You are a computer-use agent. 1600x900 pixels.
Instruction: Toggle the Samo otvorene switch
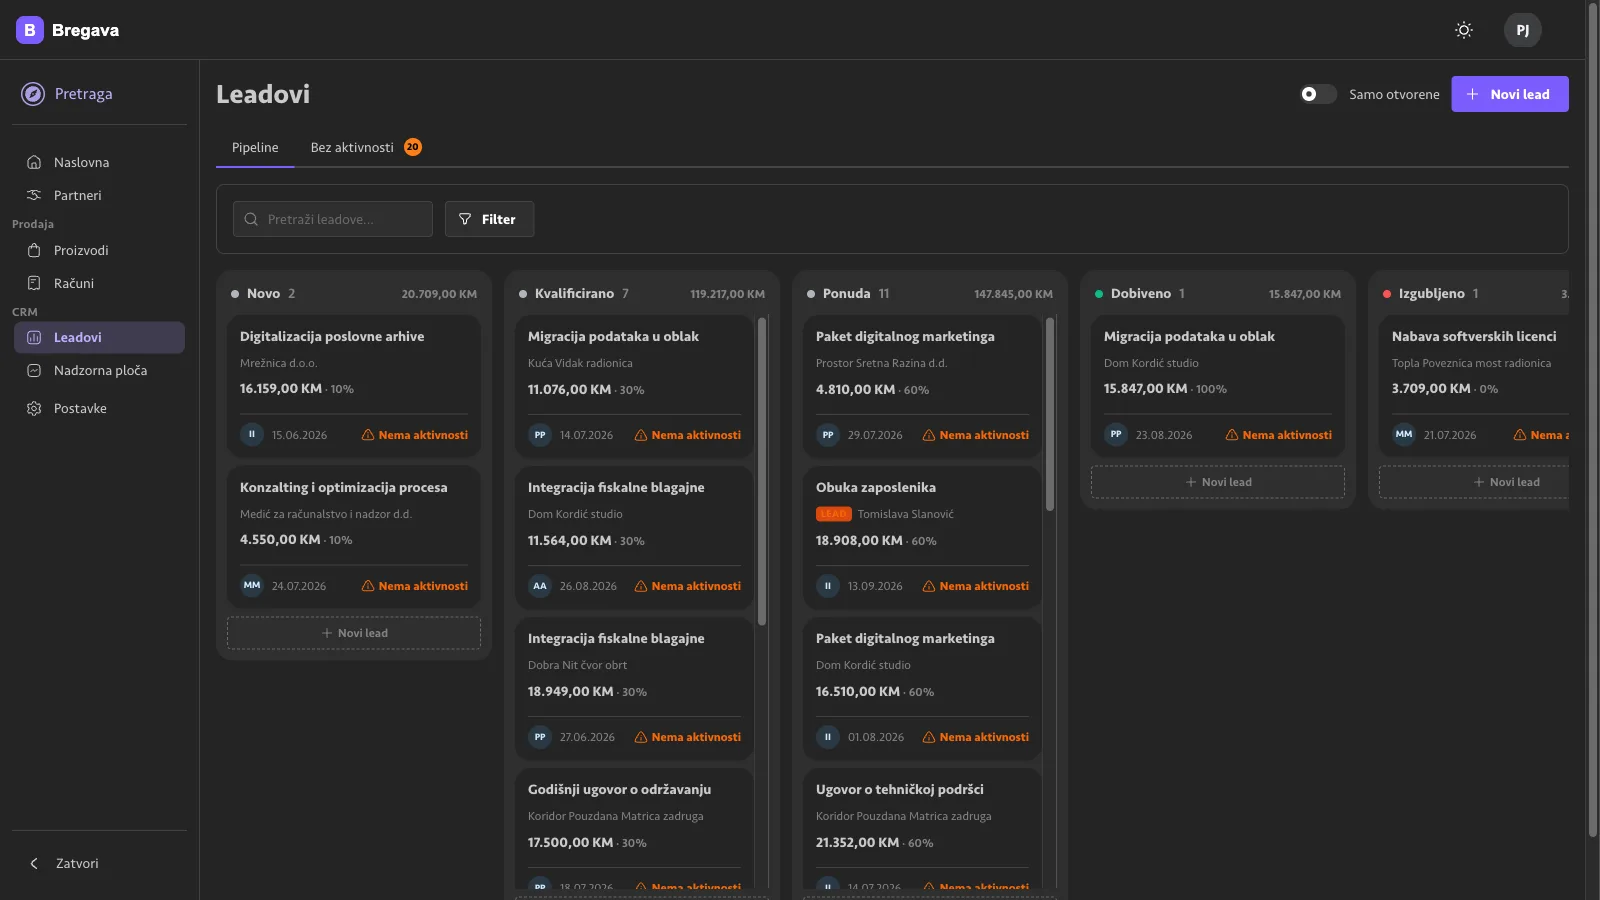(1317, 94)
